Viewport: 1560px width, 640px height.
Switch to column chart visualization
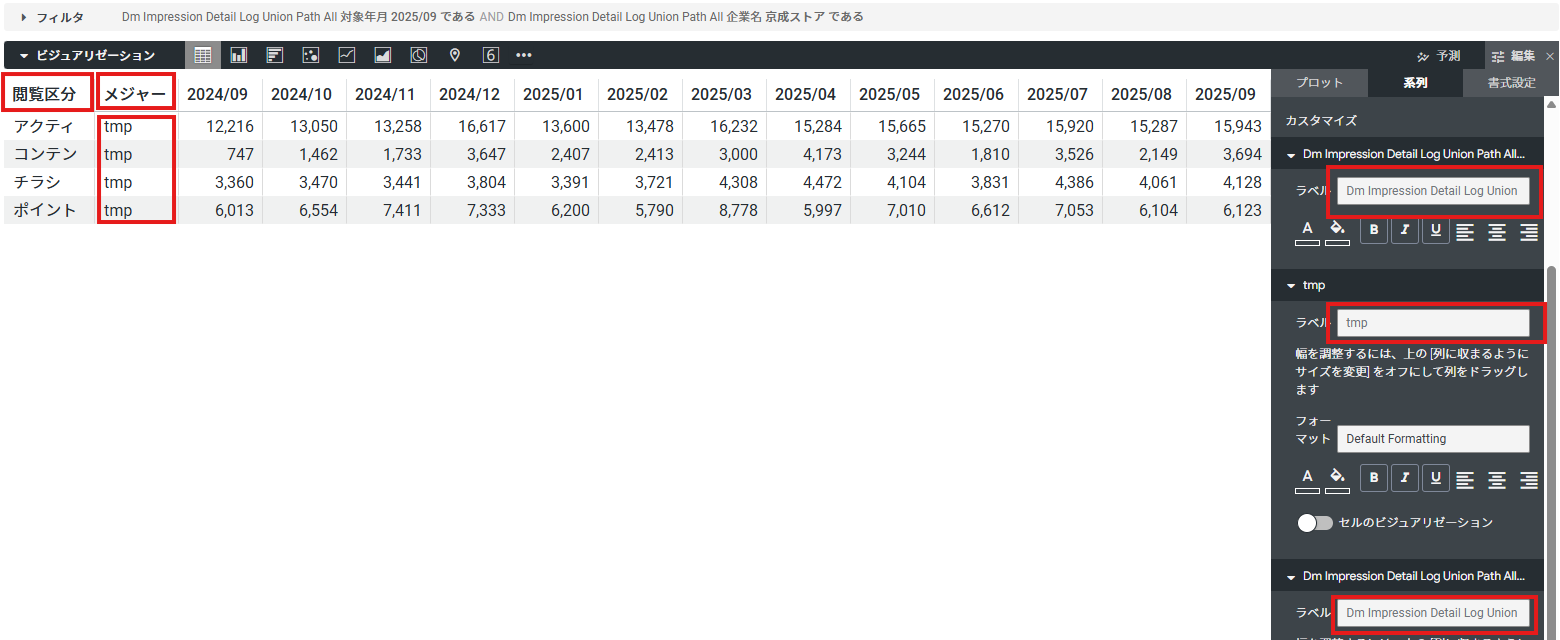pos(239,55)
